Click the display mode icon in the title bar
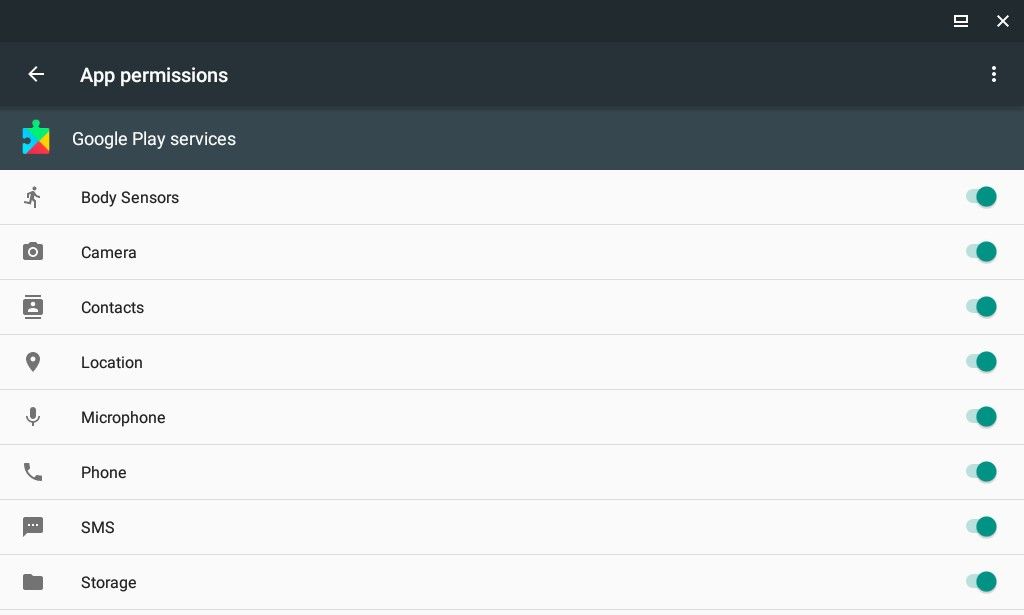This screenshot has width=1024, height=615. [x=960, y=21]
